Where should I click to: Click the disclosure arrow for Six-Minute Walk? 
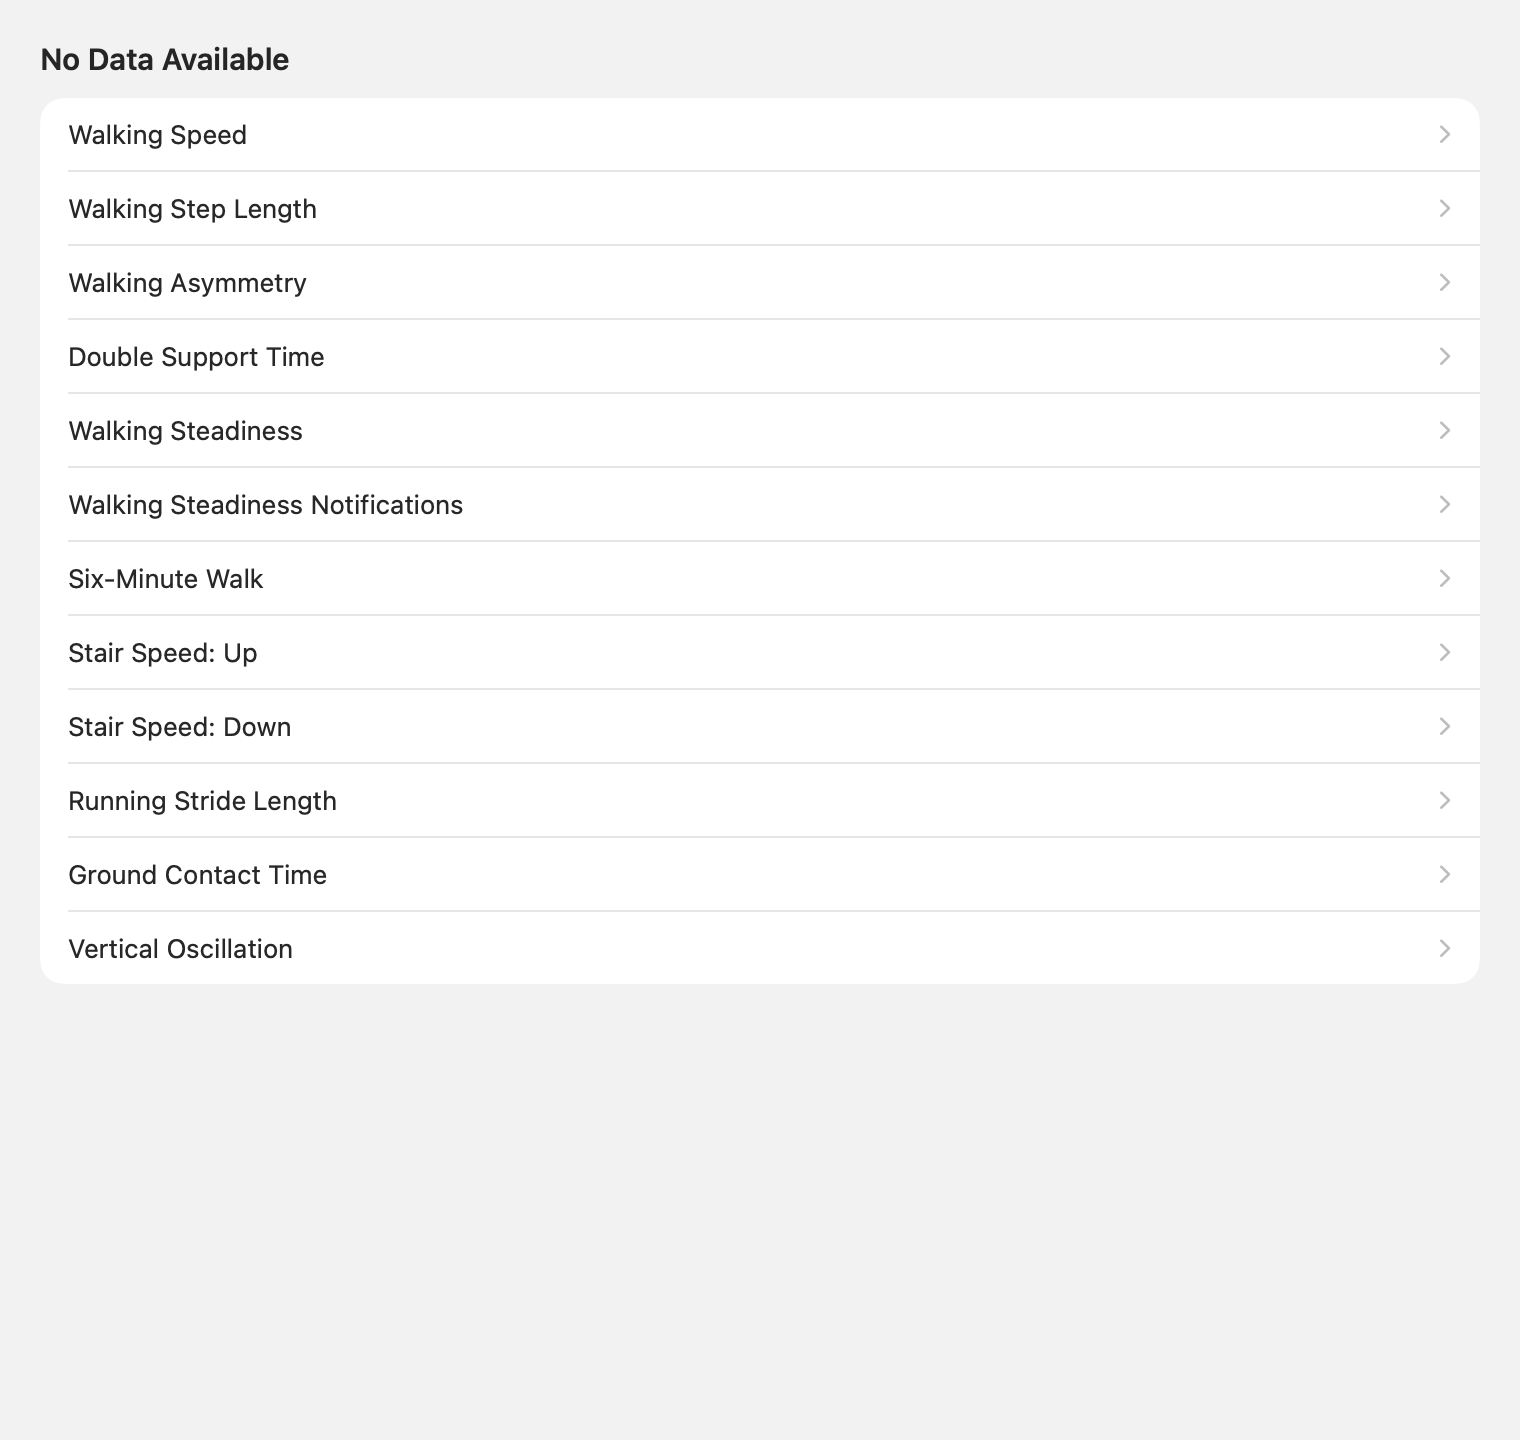click(1445, 578)
